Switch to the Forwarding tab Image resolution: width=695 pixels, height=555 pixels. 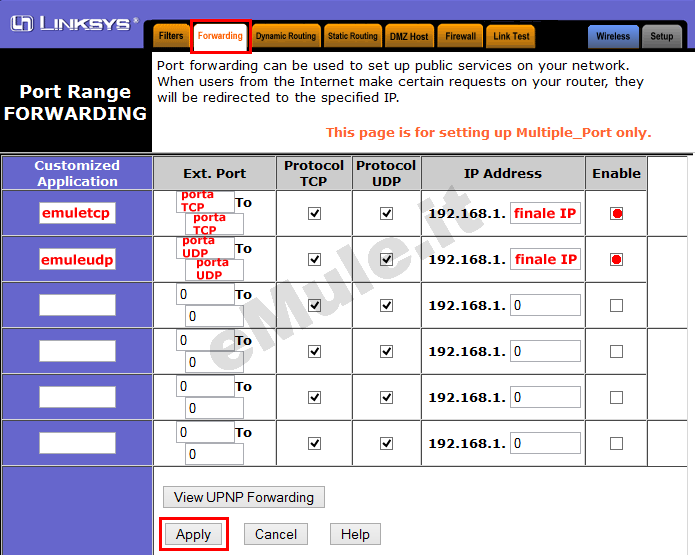[x=220, y=36]
